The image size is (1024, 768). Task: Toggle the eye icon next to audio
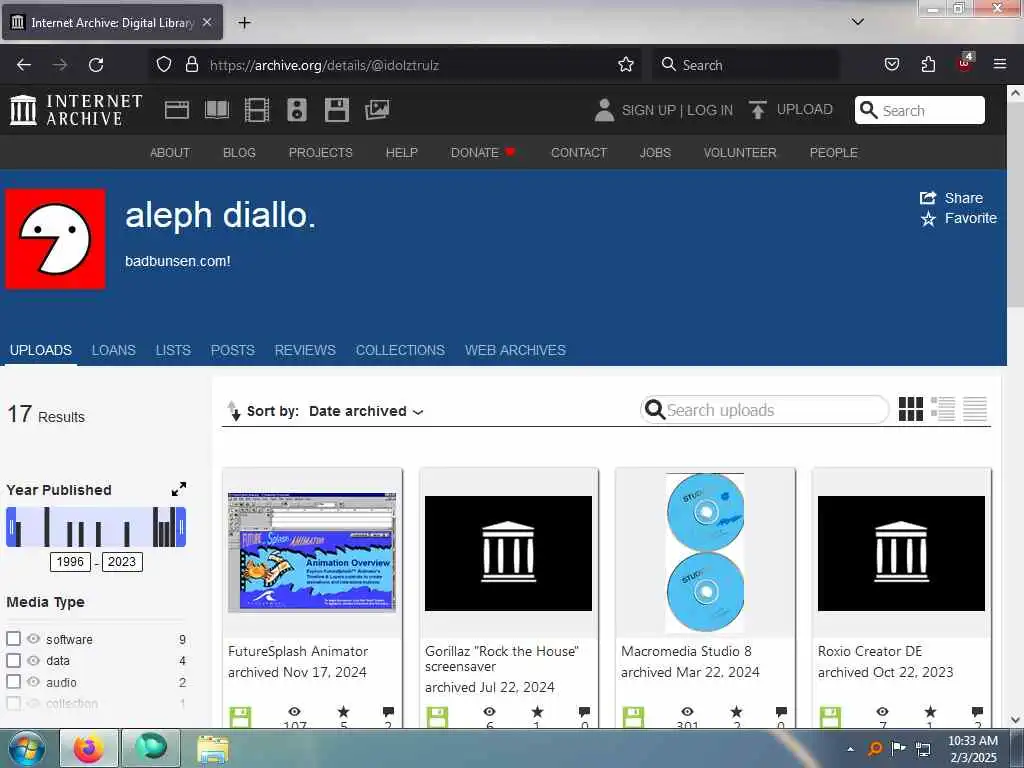[x=33, y=681]
